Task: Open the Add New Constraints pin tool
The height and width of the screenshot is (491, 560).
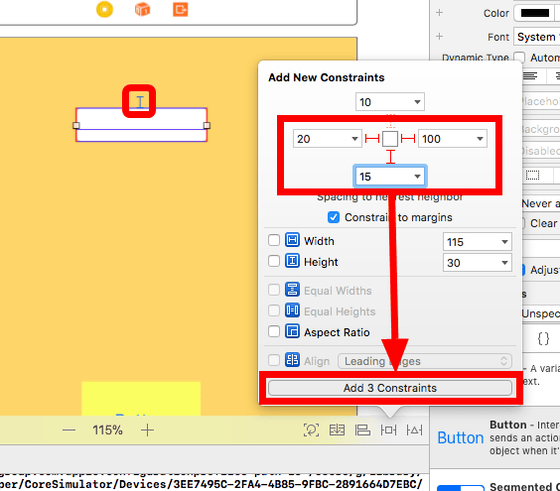Action: [388, 430]
